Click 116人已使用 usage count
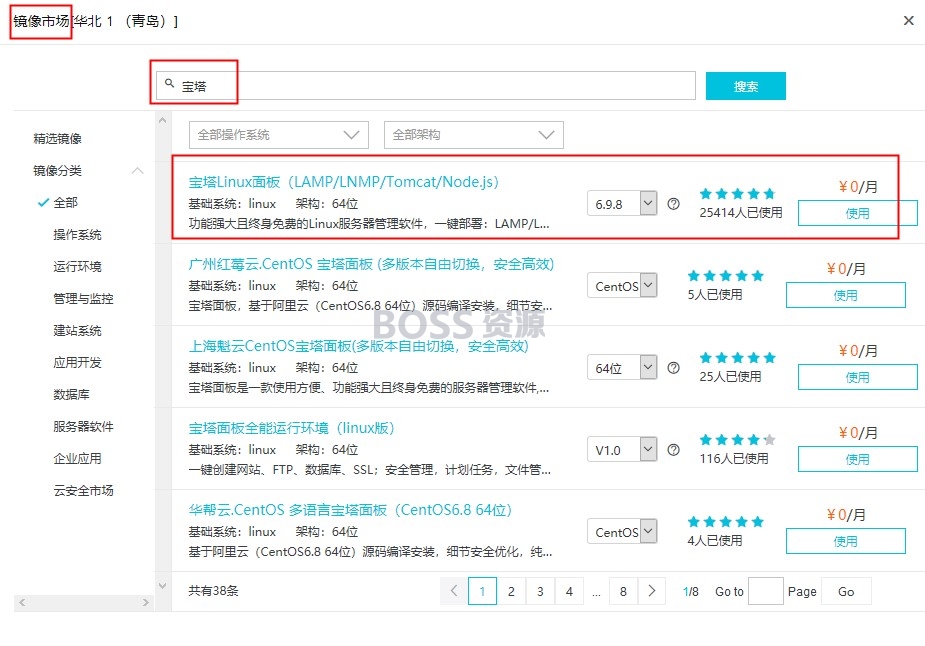 click(734, 458)
